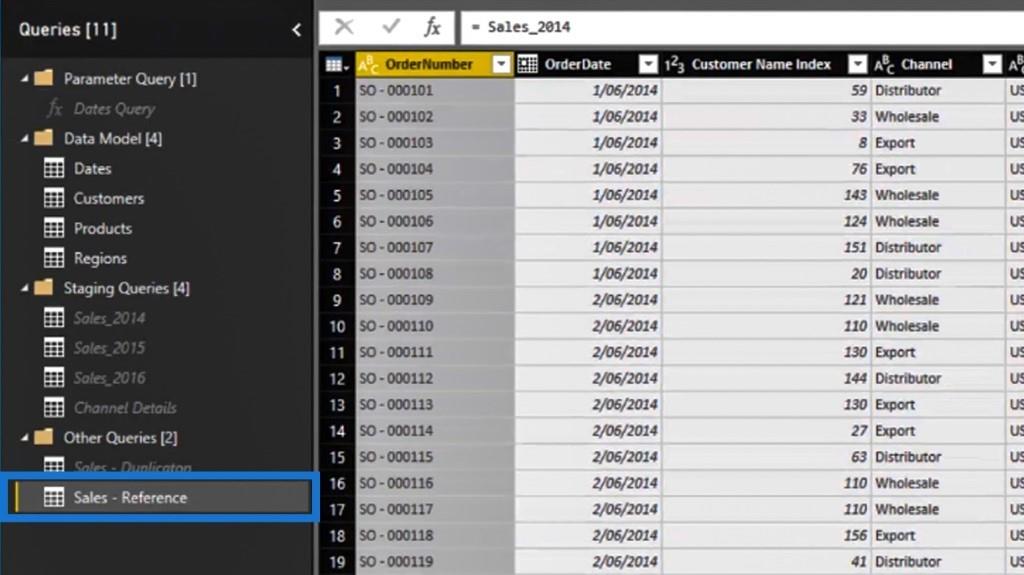This screenshot has width=1024, height=575.
Task: Open Customer Name Index filter dropdown
Action: tap(857, 64)
